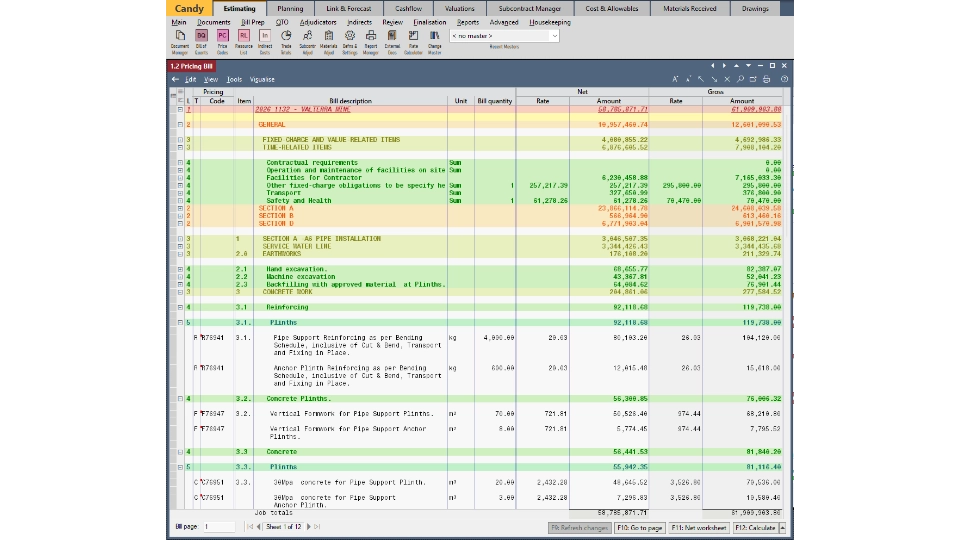Collapse the EARTHWORKS row expander

click(180, 253)
